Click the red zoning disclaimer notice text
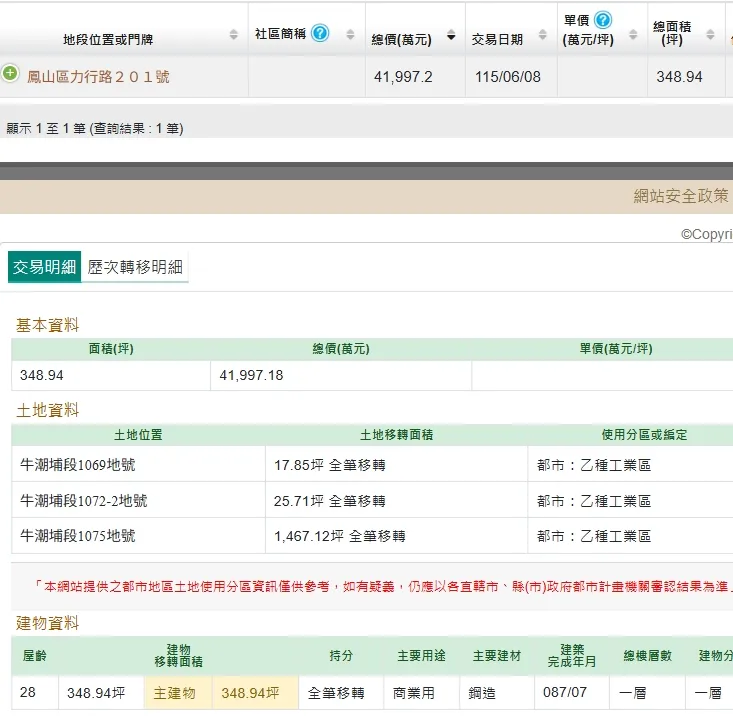This screenshot has height=717, width=733. [382, 586]
